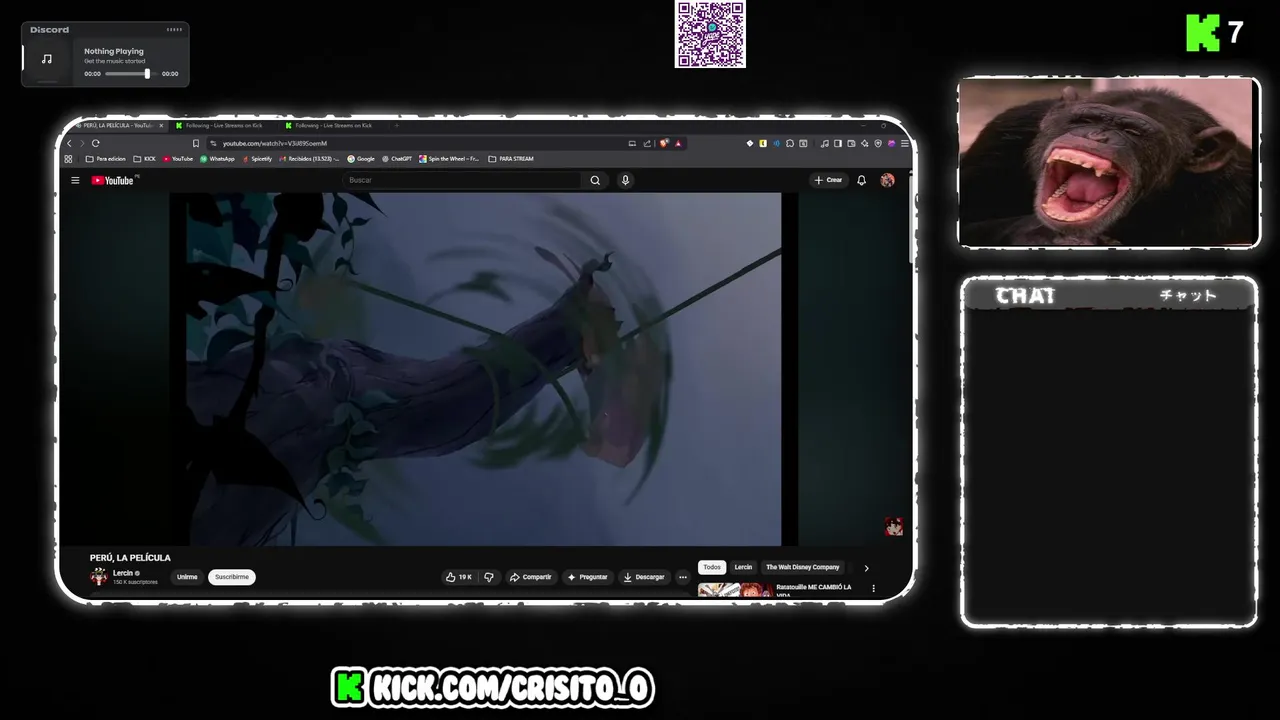Open a new browser tab with plus
Viewport: 1280px width, 720px height.
coord(397,126)
